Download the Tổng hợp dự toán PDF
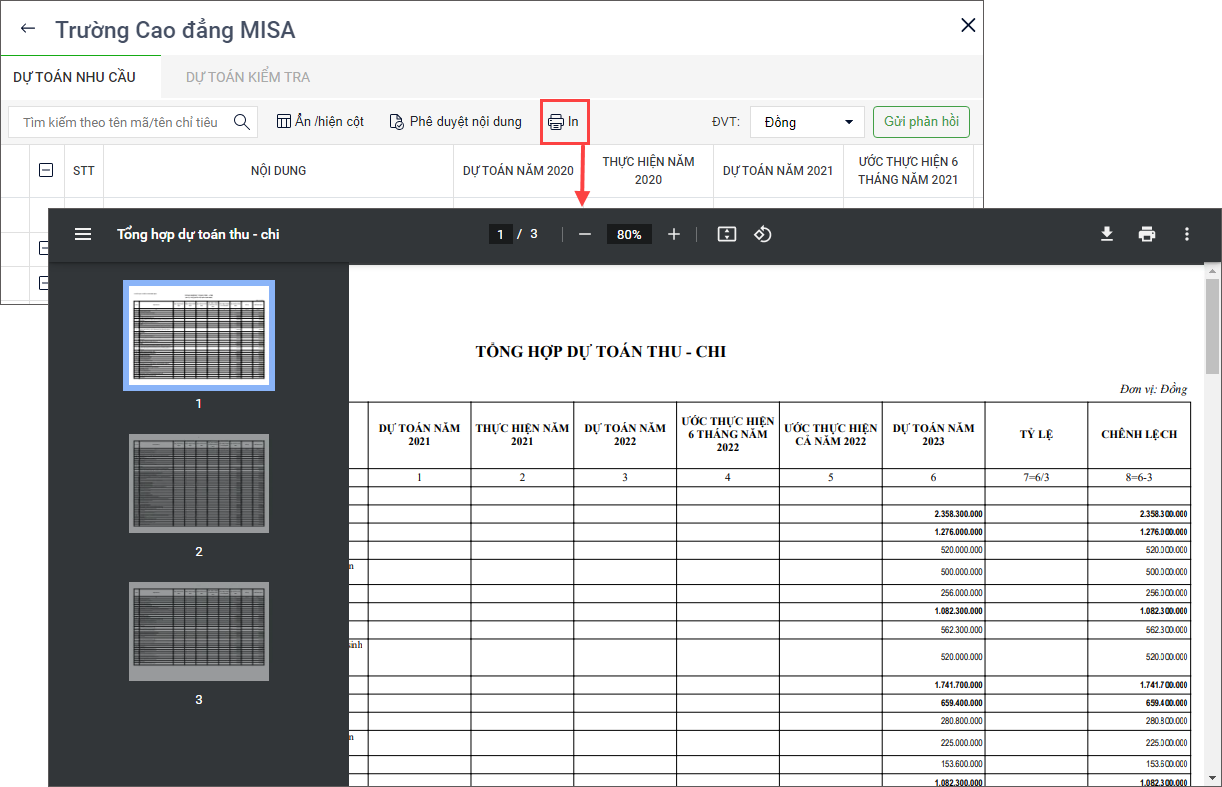1222x787 pixels. [1107, 234]
